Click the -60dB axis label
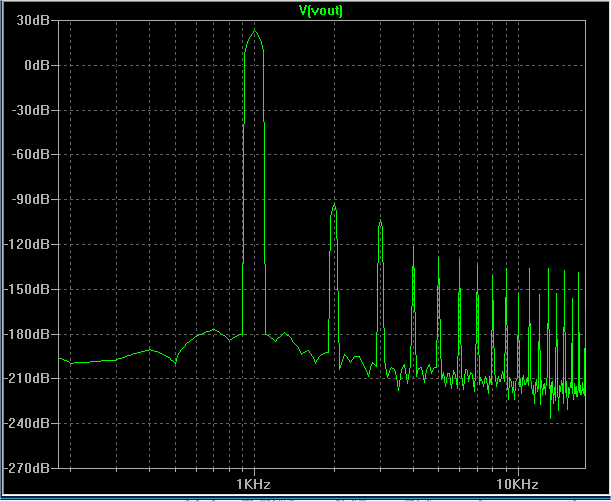The image size is (611, 501). pos(30,154)
